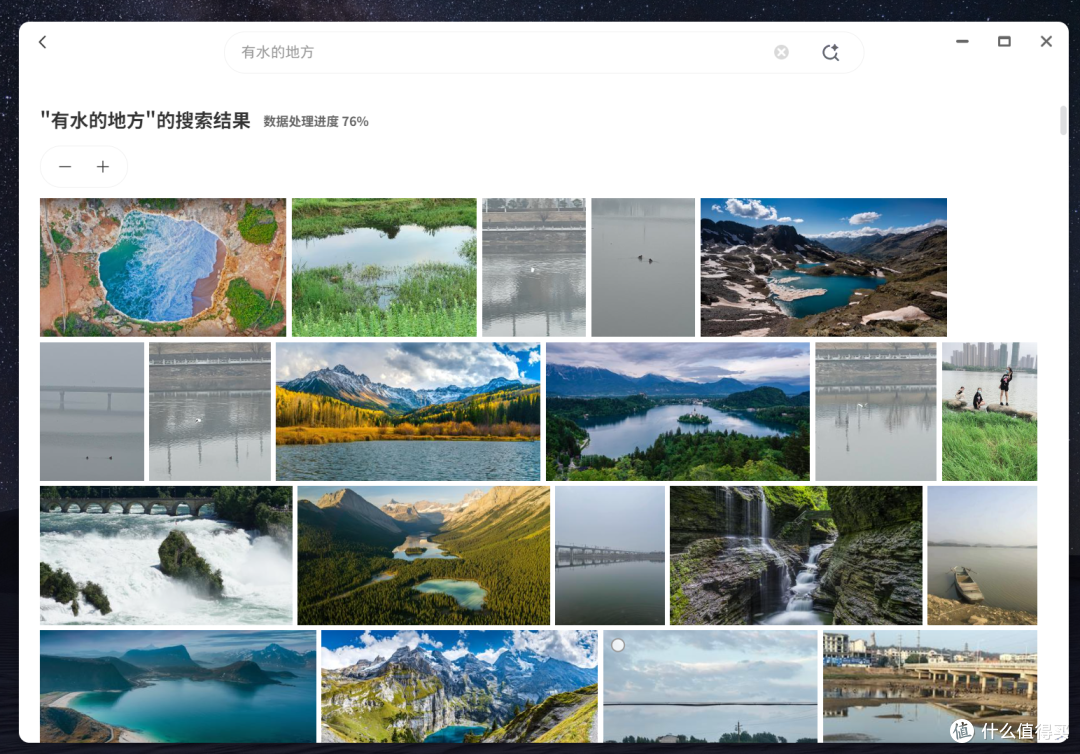This screenshot has width=1080, height=754.
Task: Run AI search with the magnifier icon
Action: click(x=831, y=52)
